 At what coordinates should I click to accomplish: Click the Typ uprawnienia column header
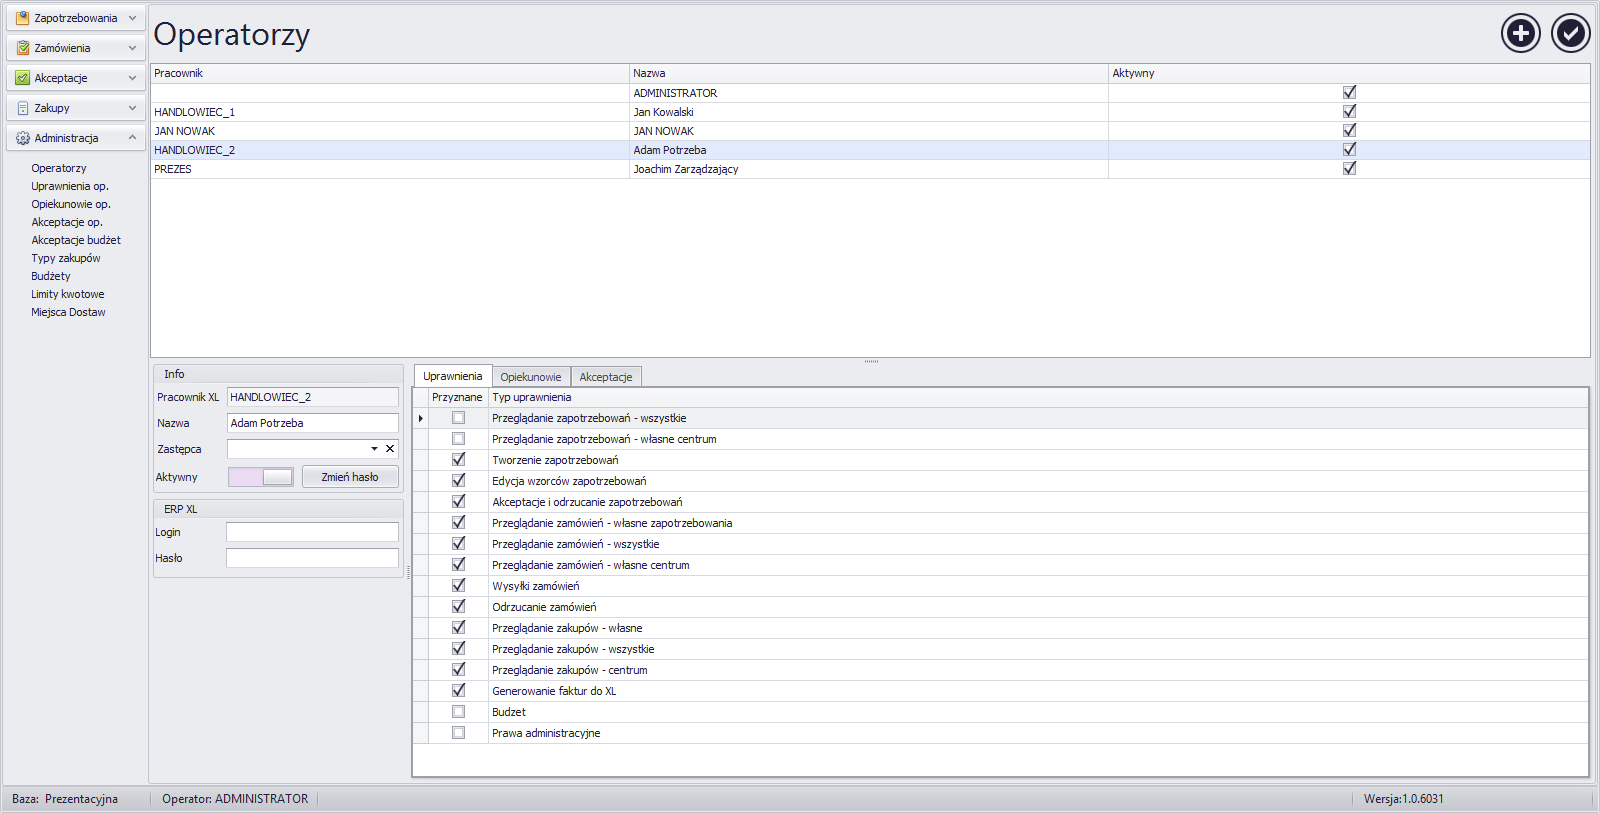(1038, 397)
